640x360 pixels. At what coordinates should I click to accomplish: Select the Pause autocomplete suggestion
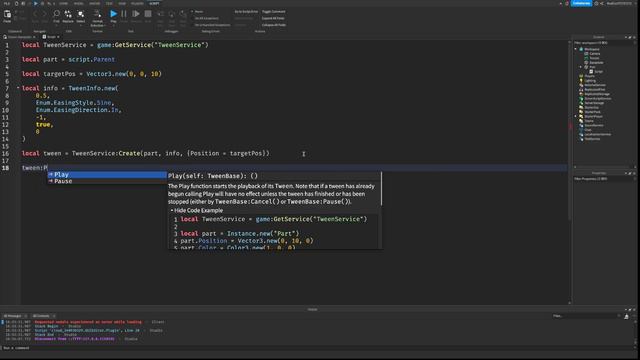107,181
